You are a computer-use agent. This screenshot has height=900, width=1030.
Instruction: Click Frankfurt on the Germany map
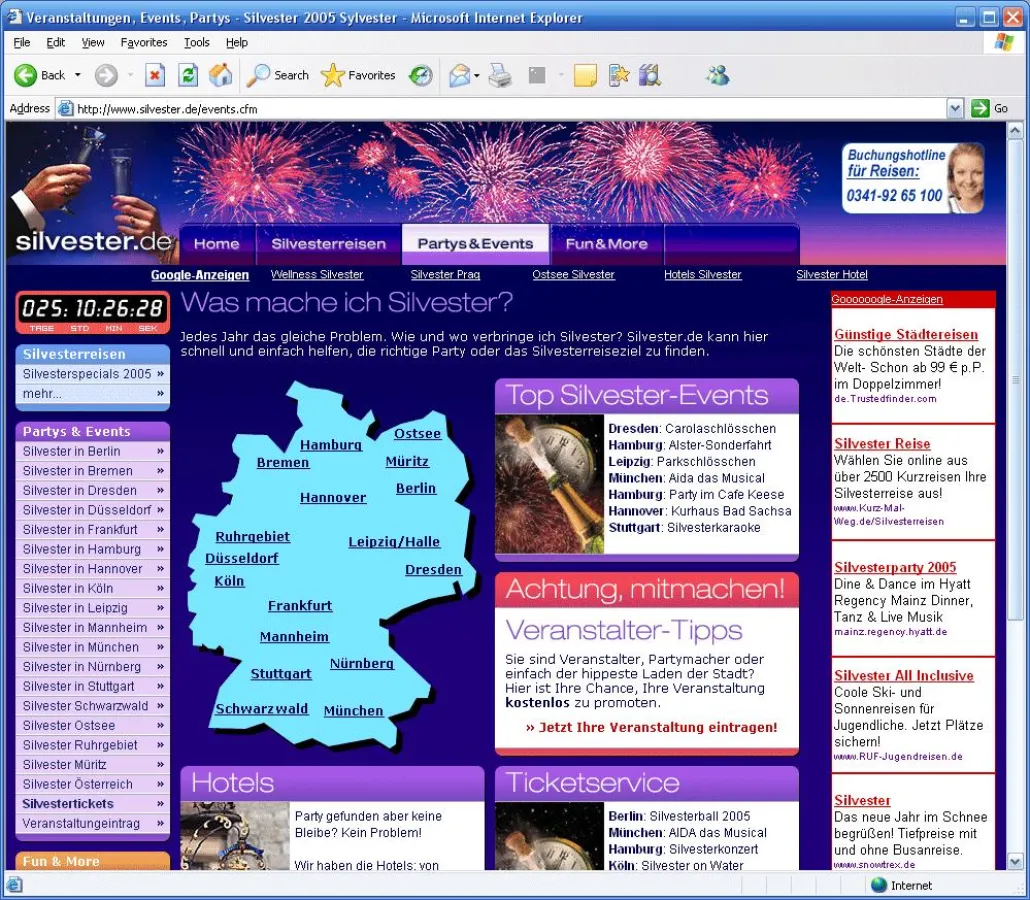tap(300, 606)
